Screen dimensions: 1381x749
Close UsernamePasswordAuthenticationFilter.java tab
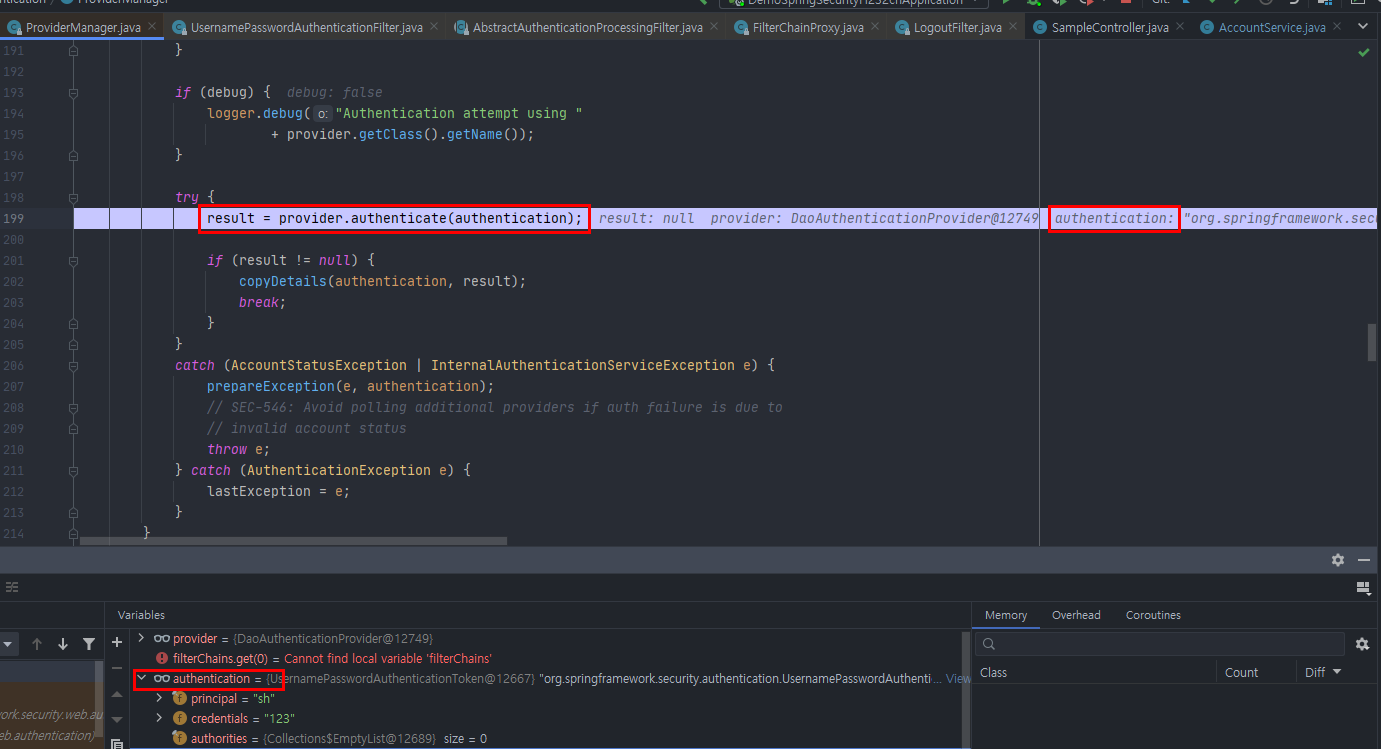coord(434,27)
